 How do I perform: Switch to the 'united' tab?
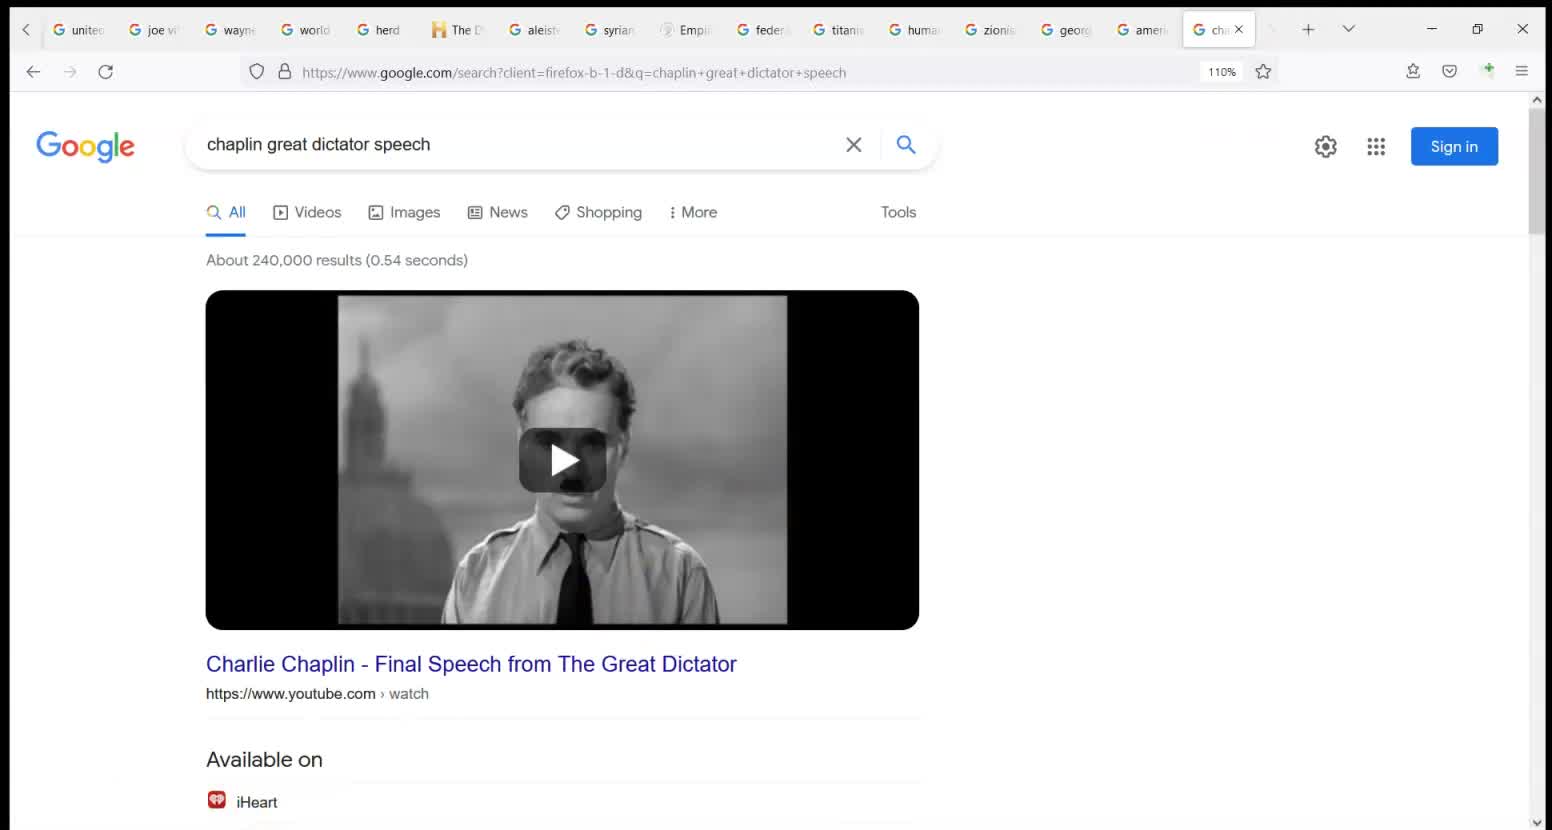pos(78,30)
